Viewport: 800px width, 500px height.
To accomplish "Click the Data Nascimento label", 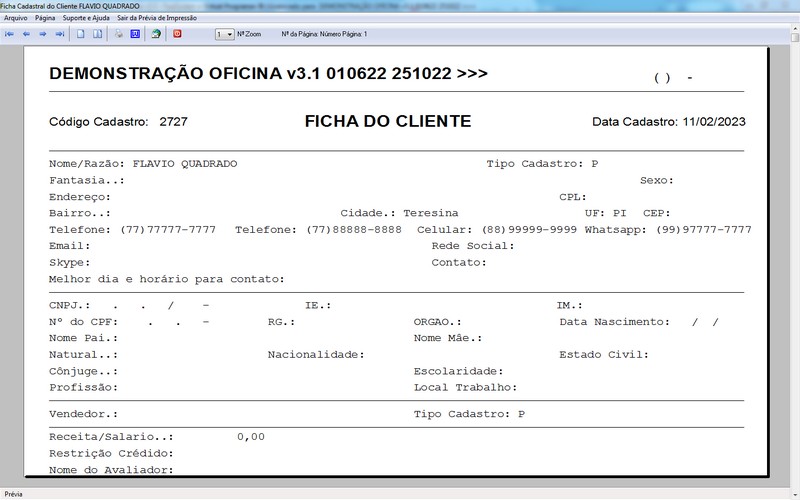I will pos(615,322).
